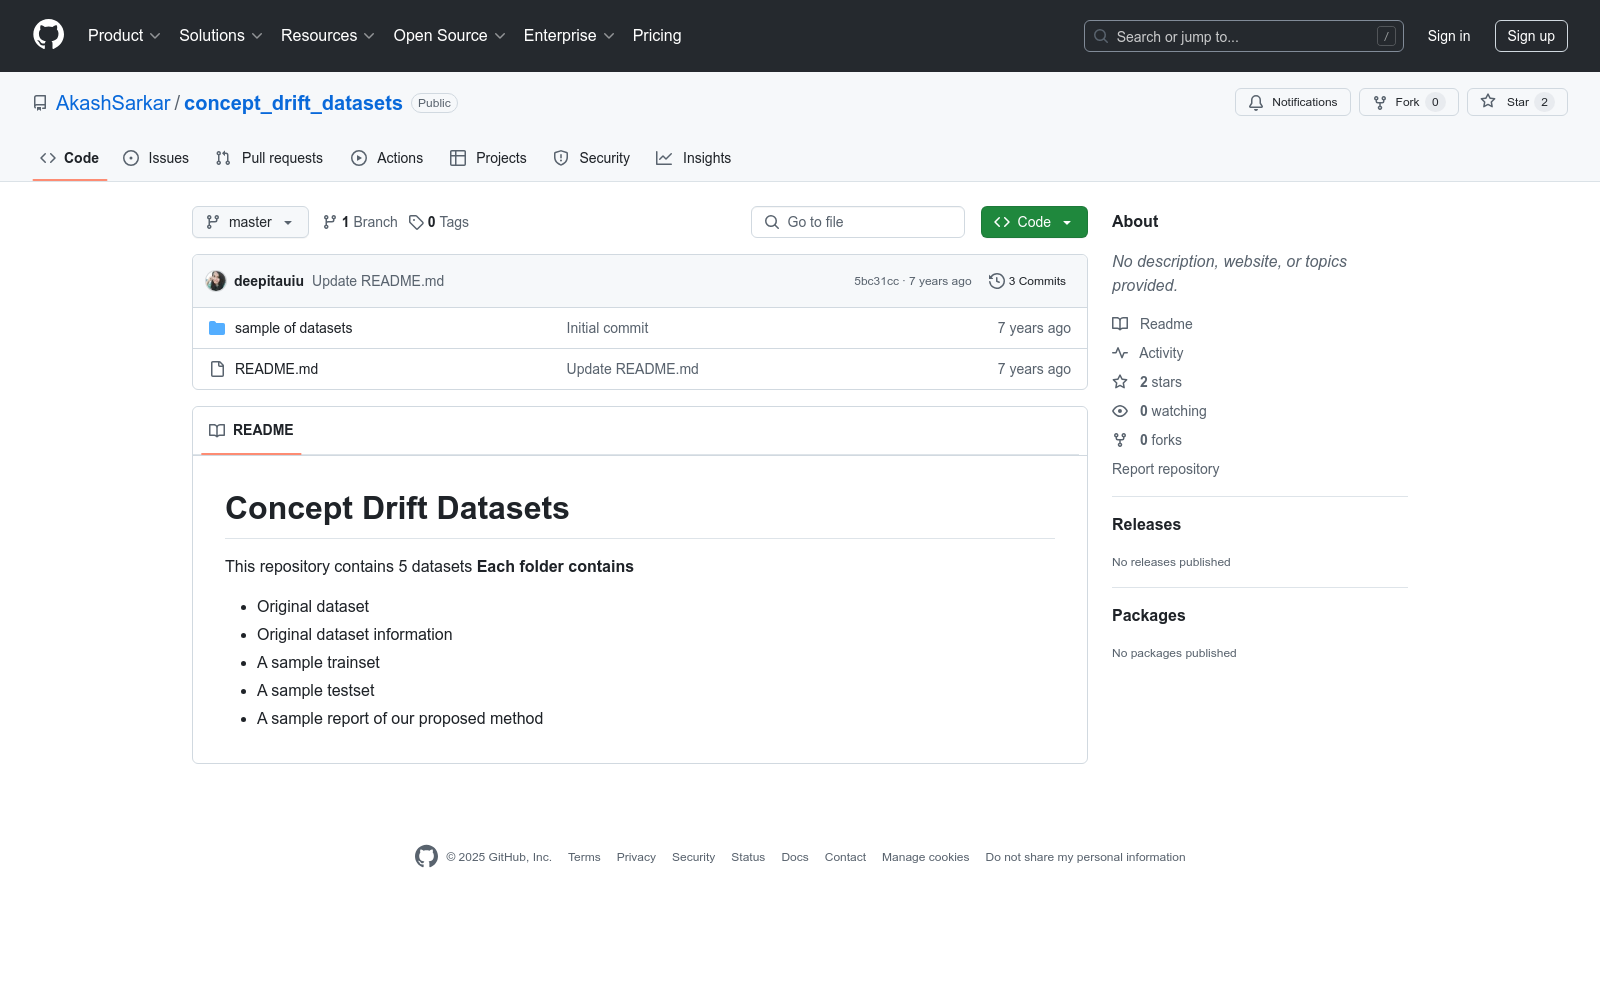The height and width of the screenshot is (1000, 1600).
Task: View the 1 Branch link
Action: coord(360,222)
